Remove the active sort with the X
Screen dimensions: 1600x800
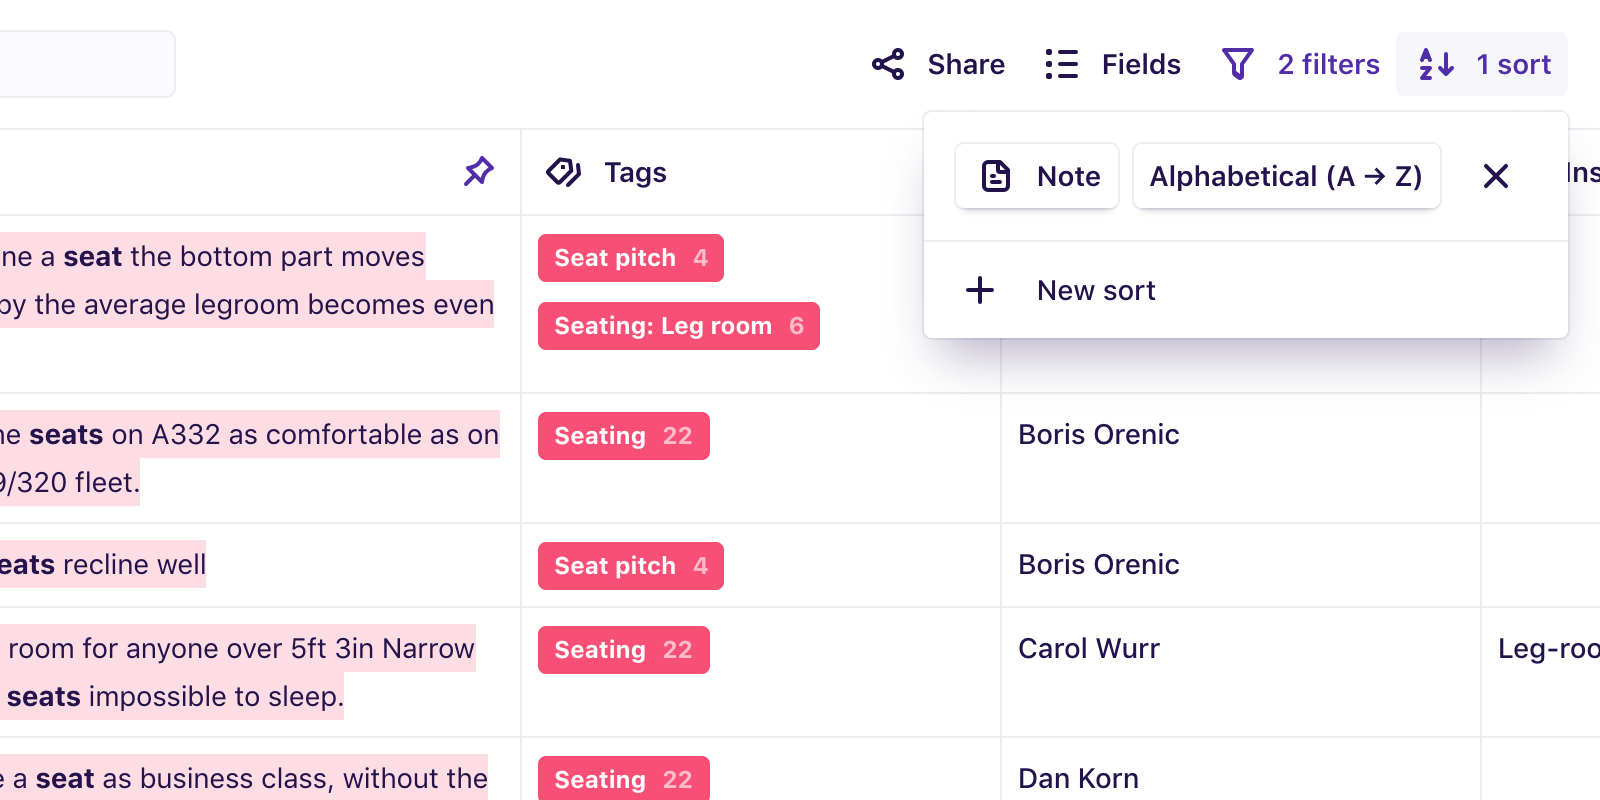[1495, 176]
